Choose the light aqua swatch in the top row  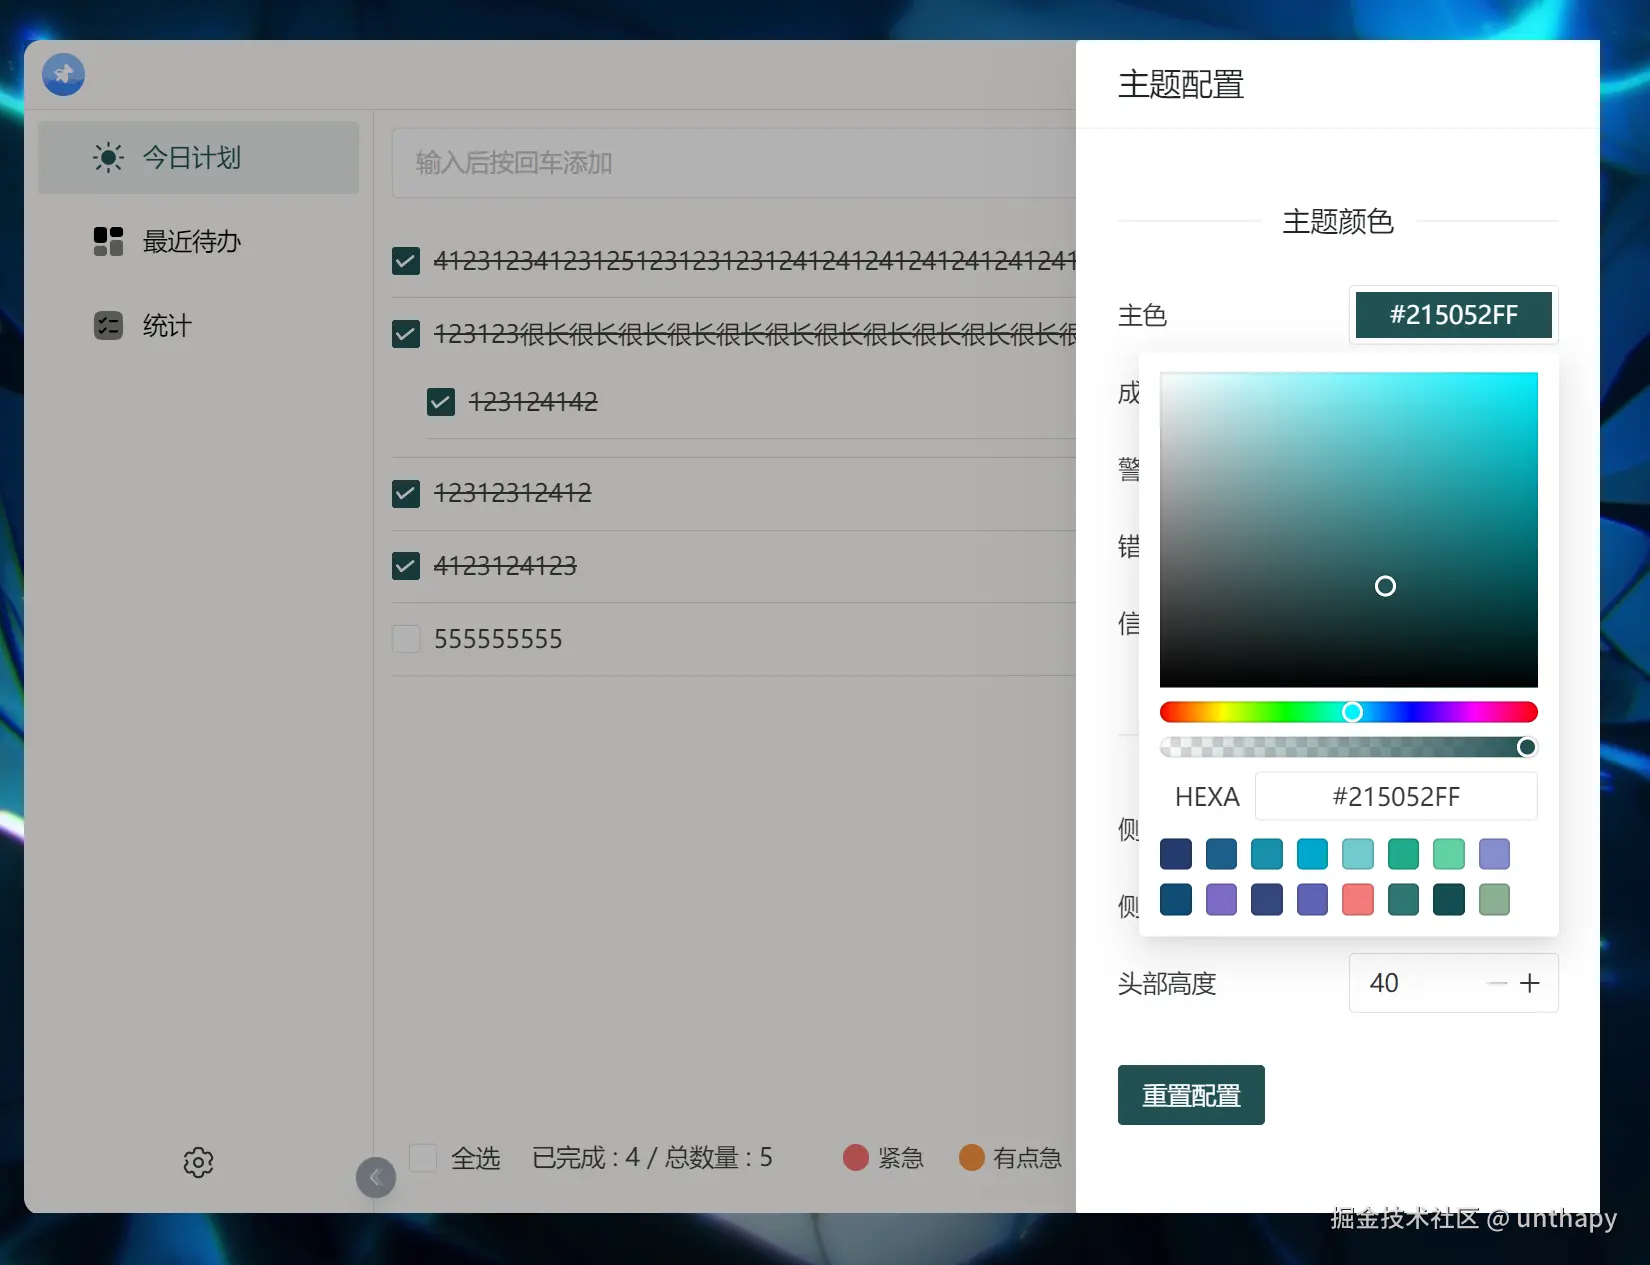tap(1358, 854)
